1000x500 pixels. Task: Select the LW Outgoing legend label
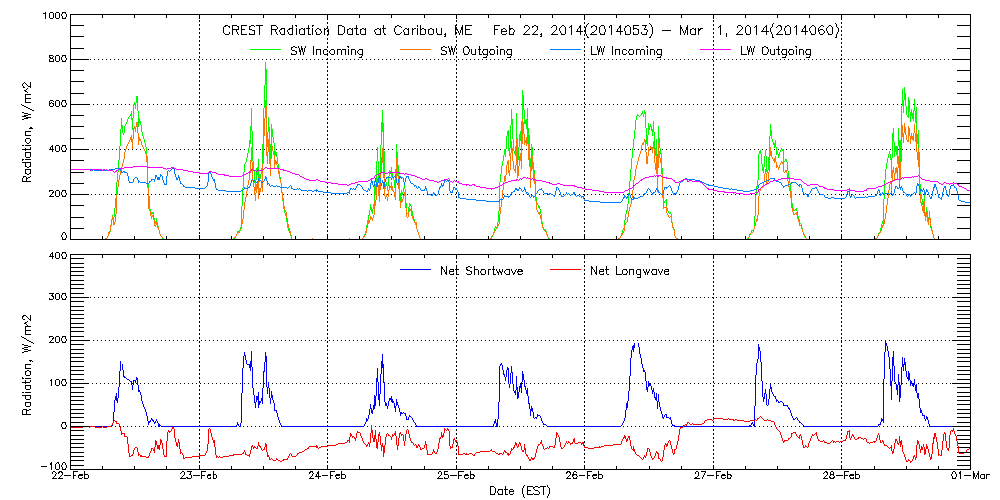[x=775, y=51]
